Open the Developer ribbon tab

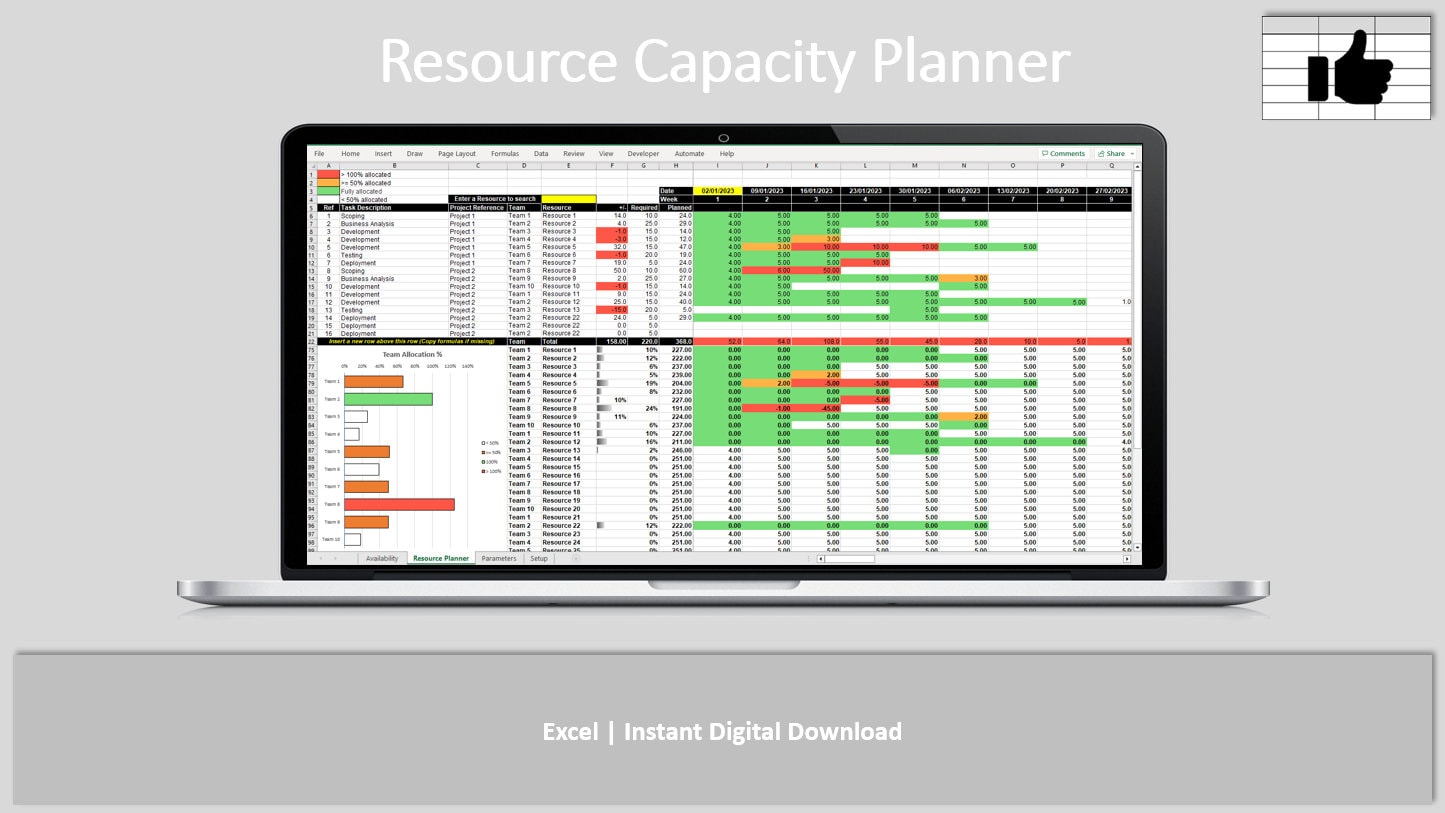[x=643, y=153]
